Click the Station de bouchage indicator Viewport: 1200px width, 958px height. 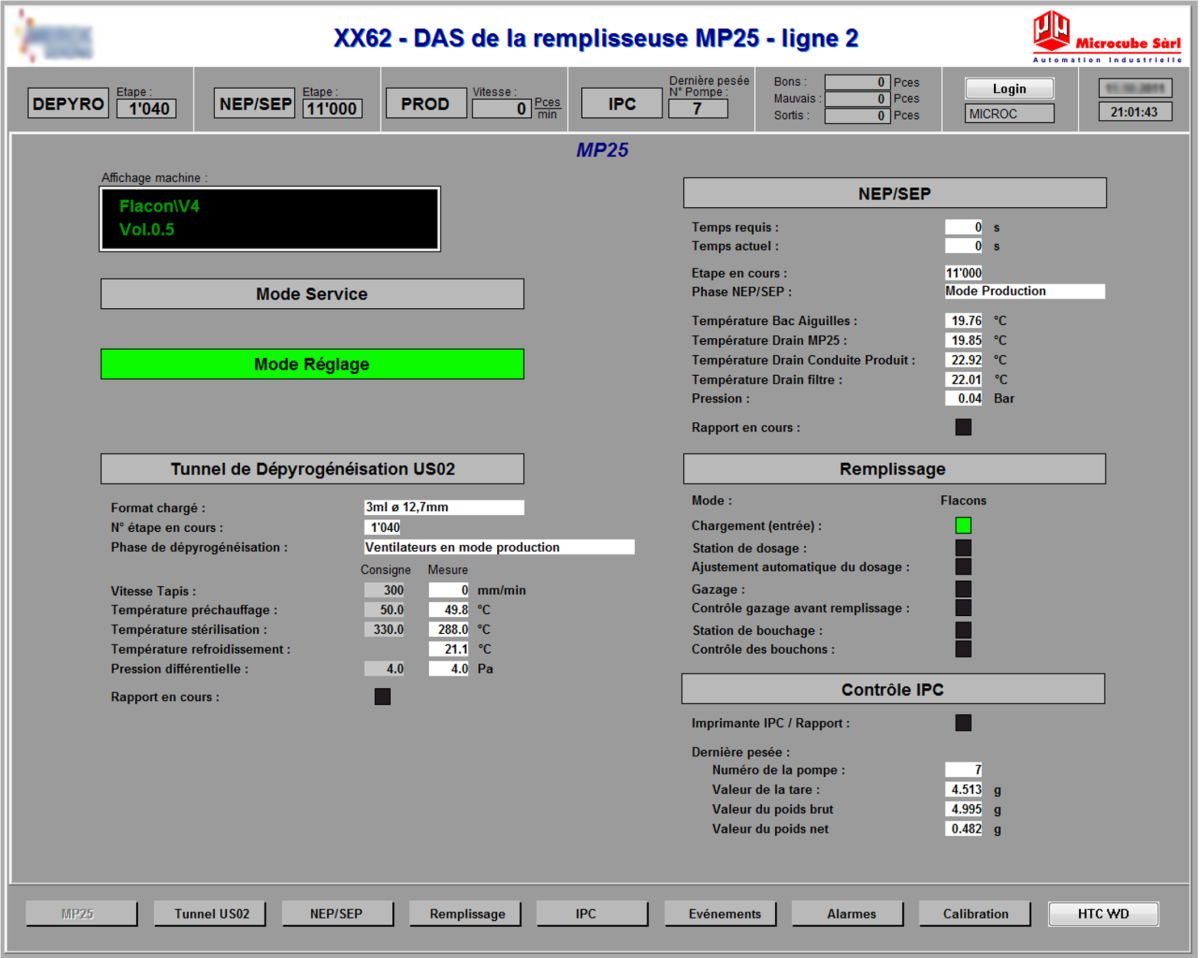(963, 630)
